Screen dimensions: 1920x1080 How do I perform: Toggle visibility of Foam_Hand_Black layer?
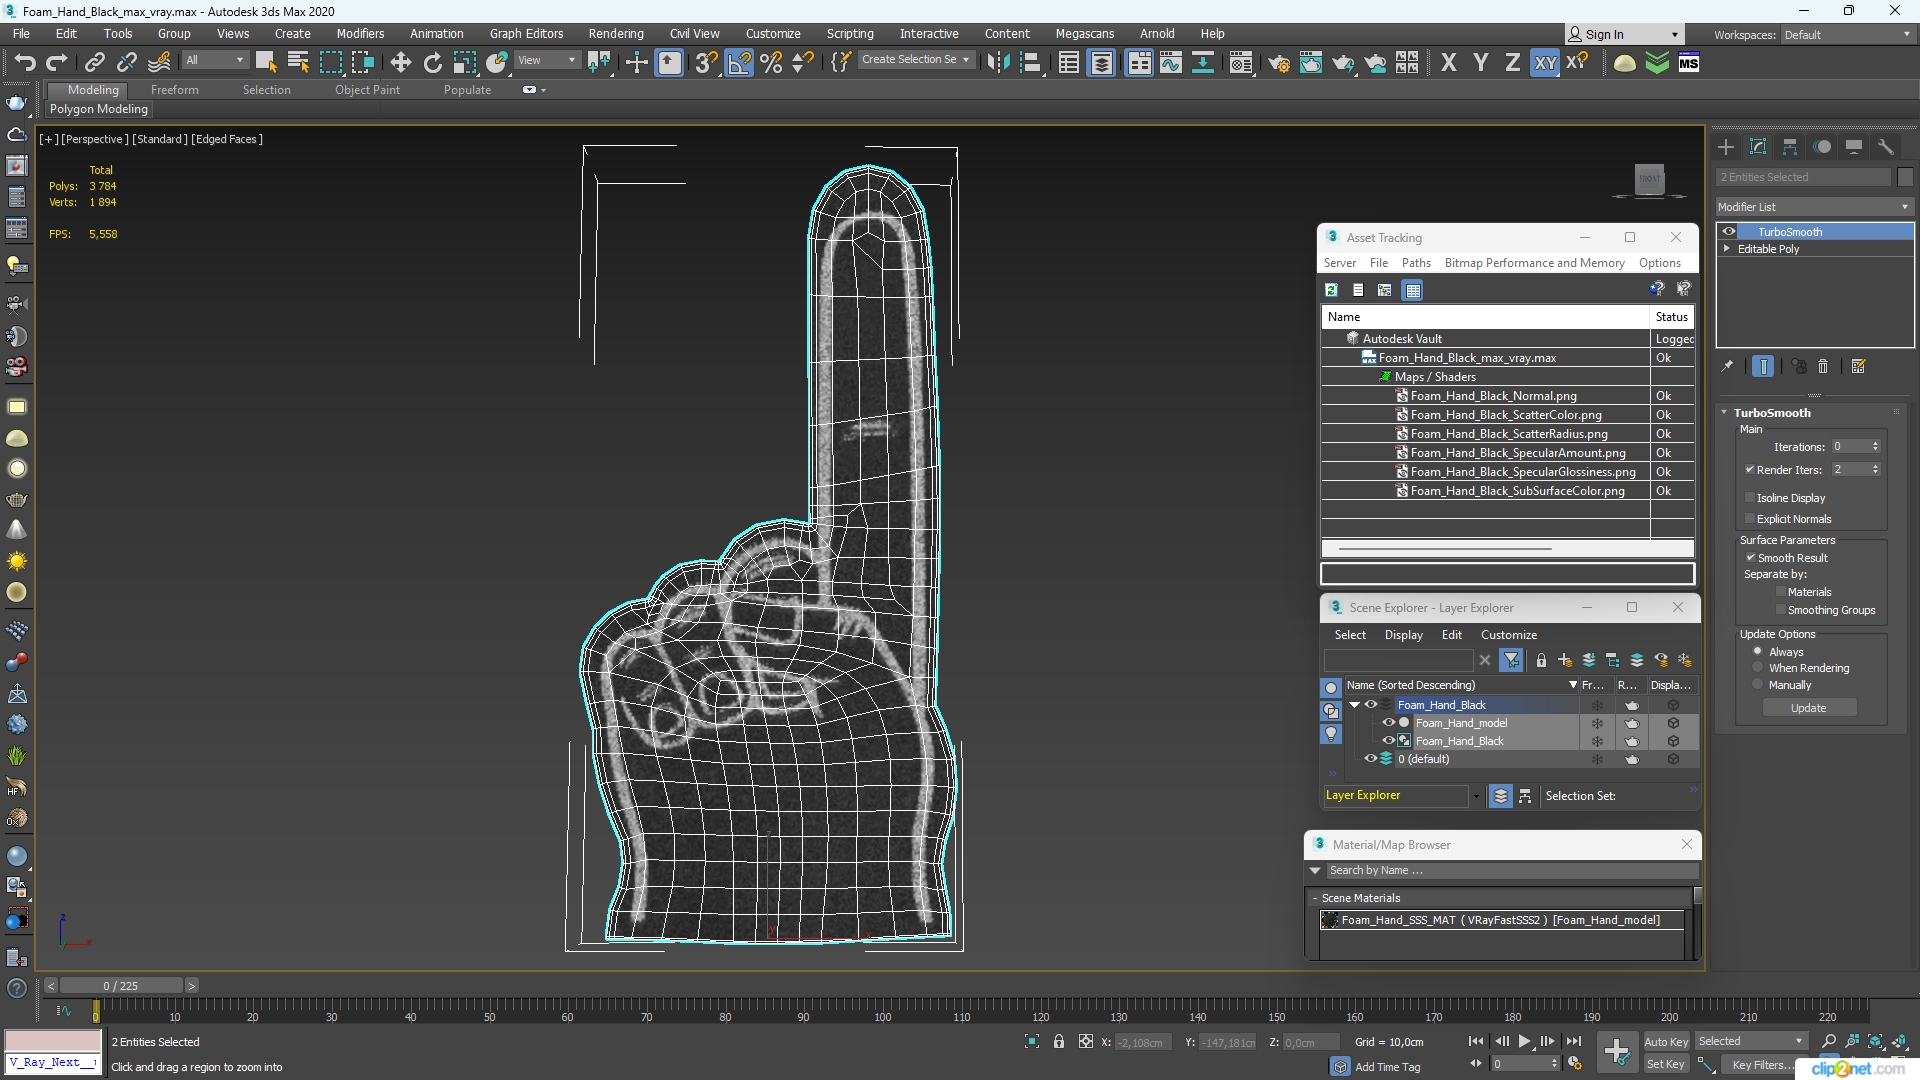click(x=1370, y=704)
